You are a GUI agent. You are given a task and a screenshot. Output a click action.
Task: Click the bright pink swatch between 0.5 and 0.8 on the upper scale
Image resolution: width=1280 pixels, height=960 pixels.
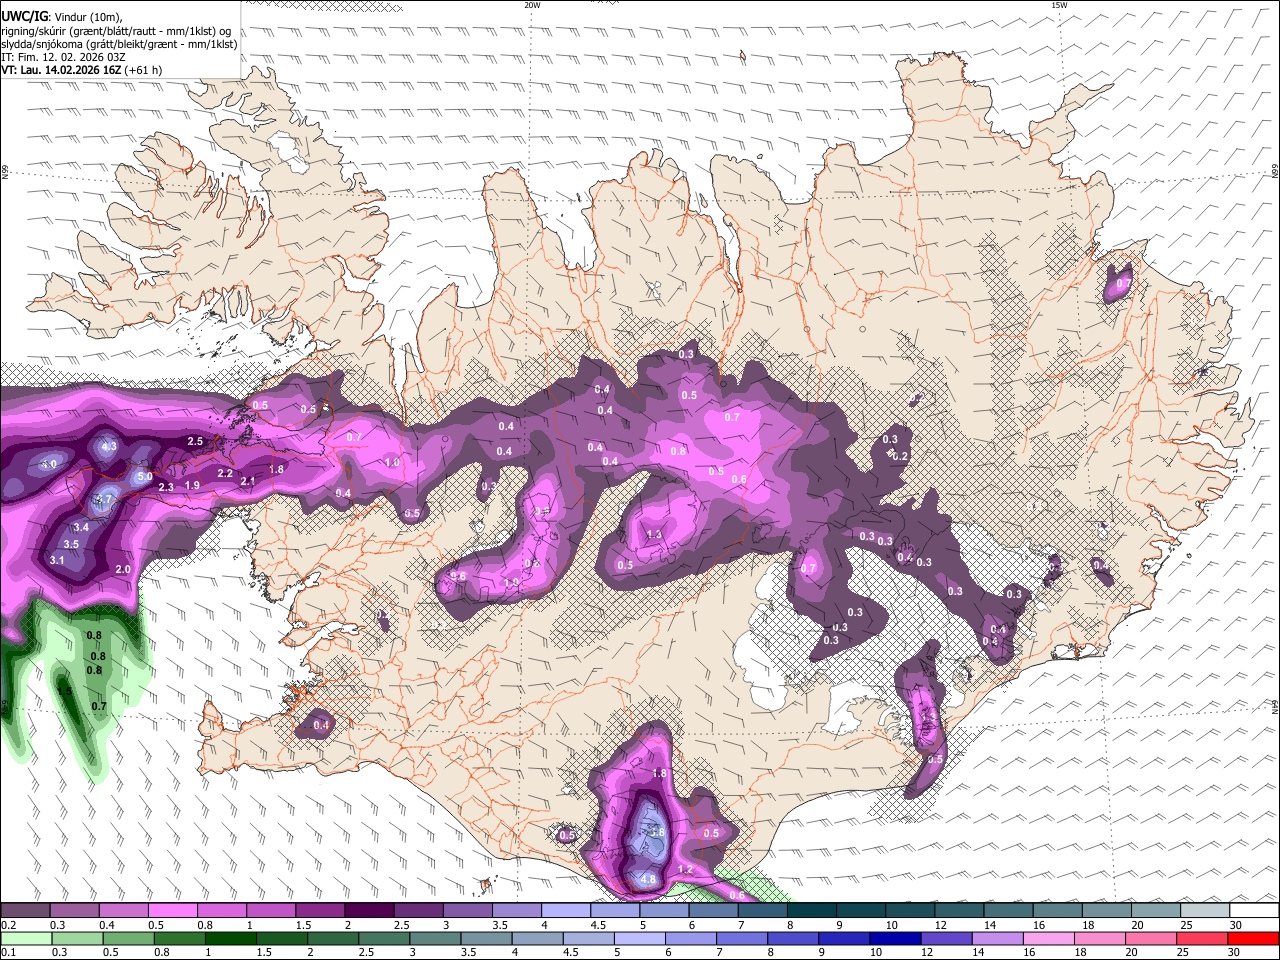pos(172,910)
